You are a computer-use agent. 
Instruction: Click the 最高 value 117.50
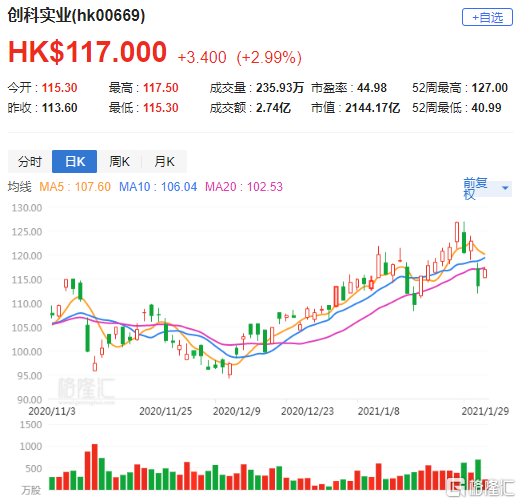(x=161, y=88)
